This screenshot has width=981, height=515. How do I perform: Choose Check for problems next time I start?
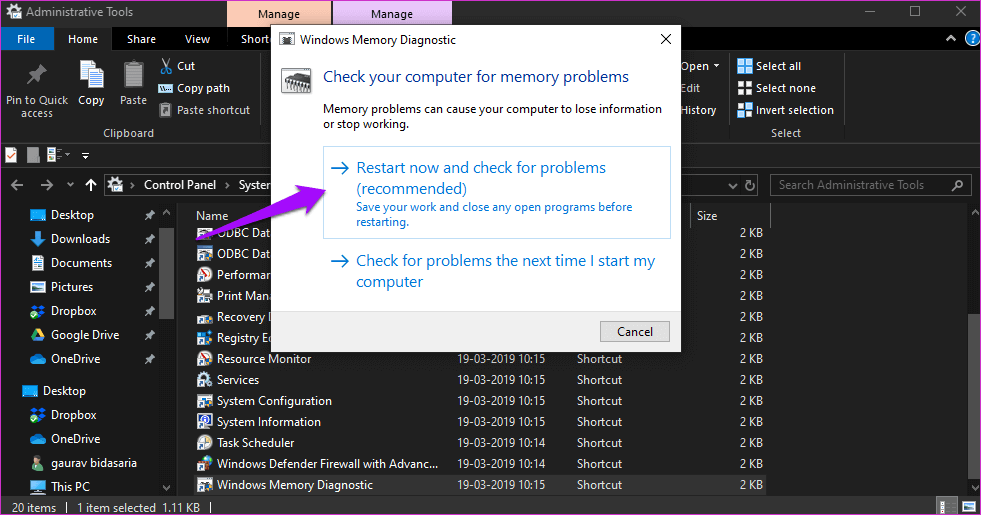click(x=497, y=271)
